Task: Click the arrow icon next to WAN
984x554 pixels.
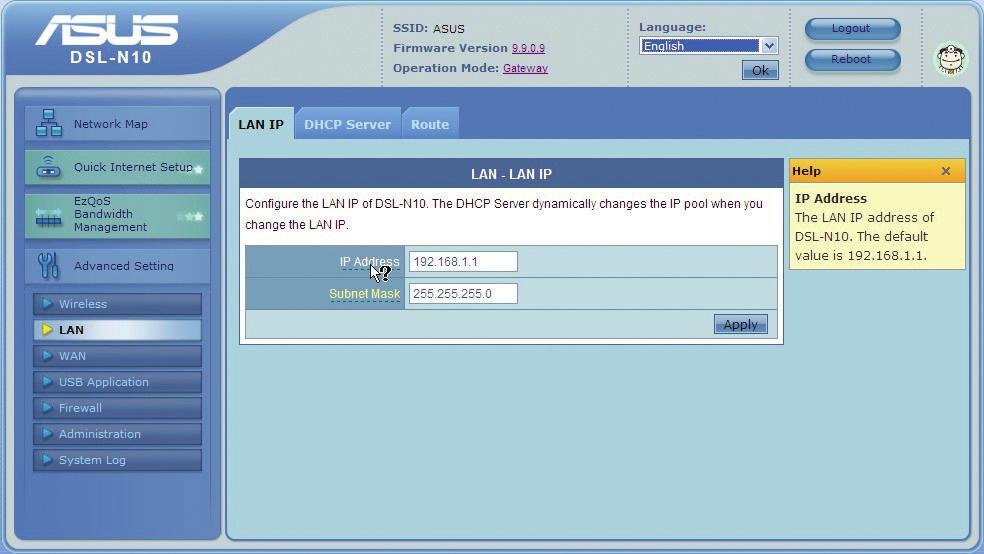Action: coord(47,356)
